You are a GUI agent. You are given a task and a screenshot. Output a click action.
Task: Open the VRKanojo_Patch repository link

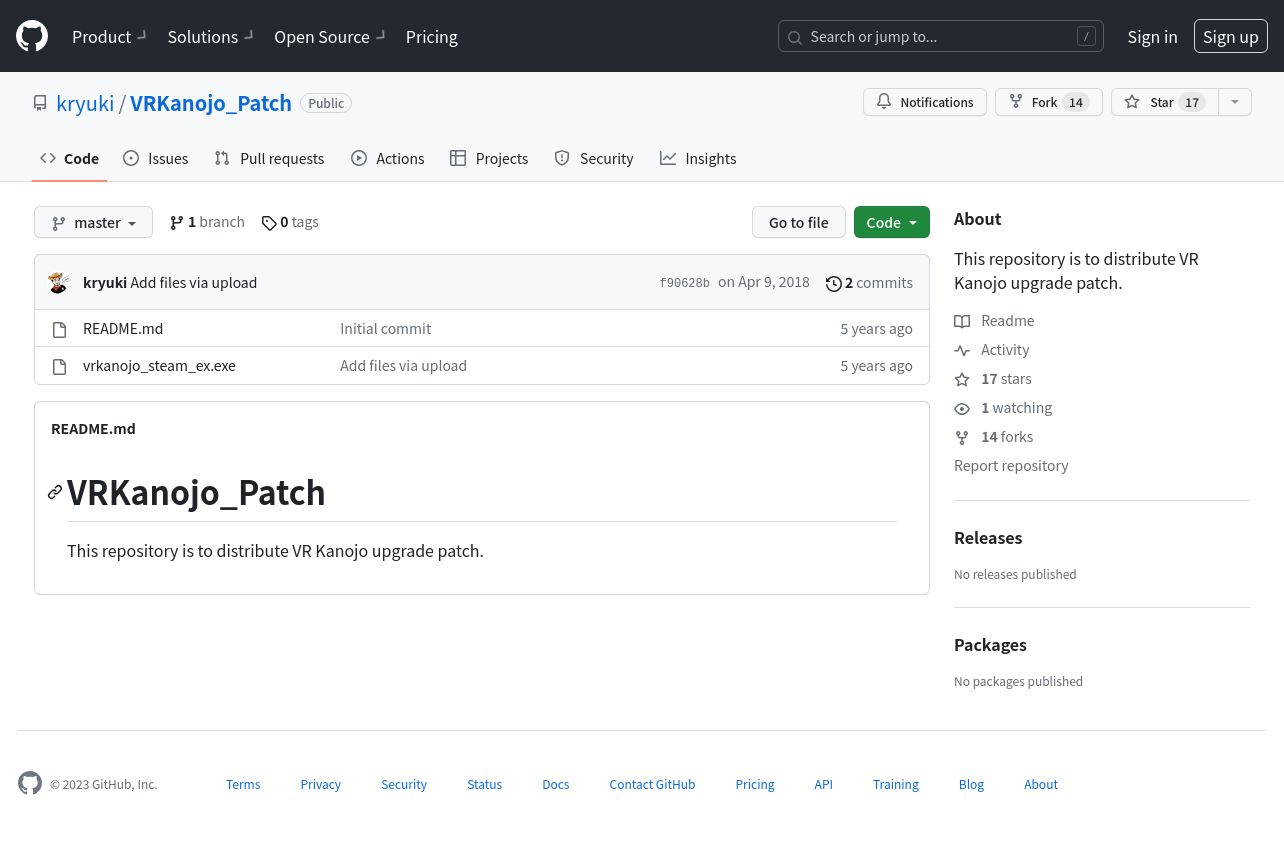pos(211,103)
